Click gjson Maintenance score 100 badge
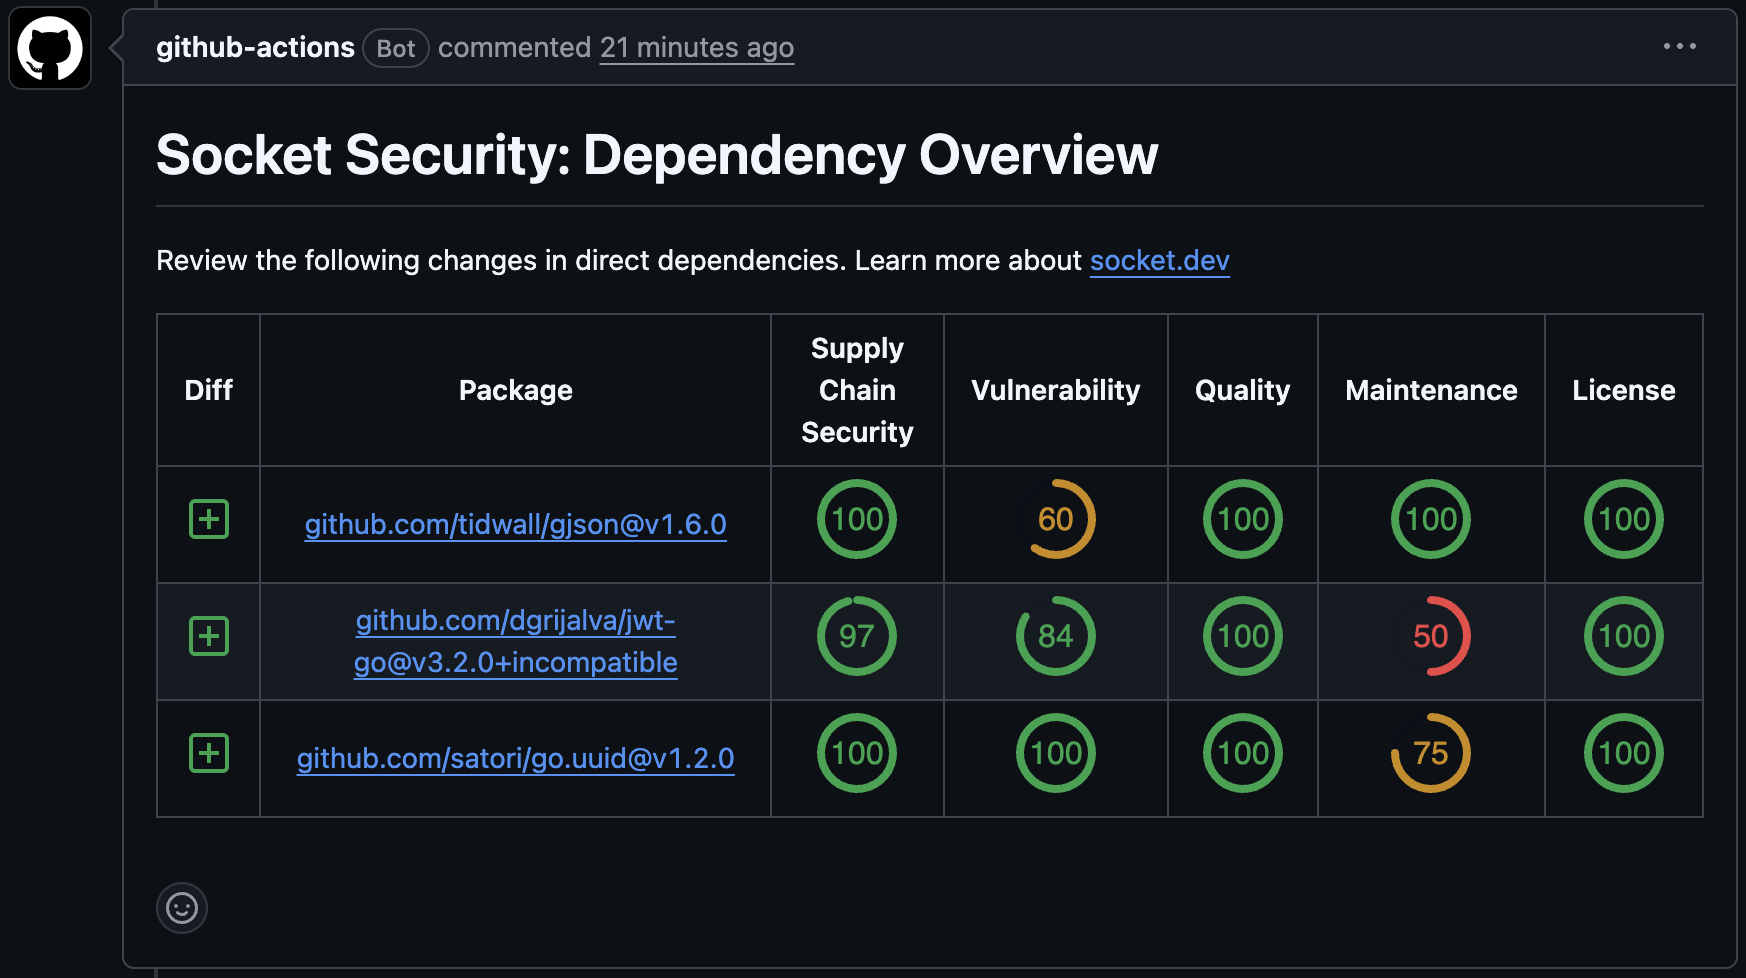1746x978 pixels. pos(1431,519)
